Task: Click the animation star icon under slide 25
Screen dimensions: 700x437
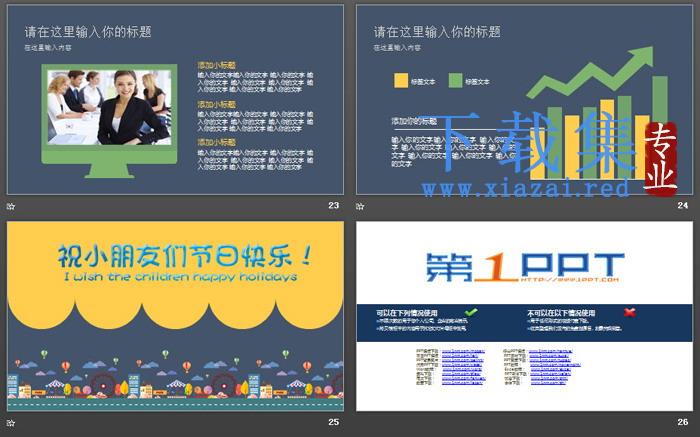Action: [x=11, y=422]
